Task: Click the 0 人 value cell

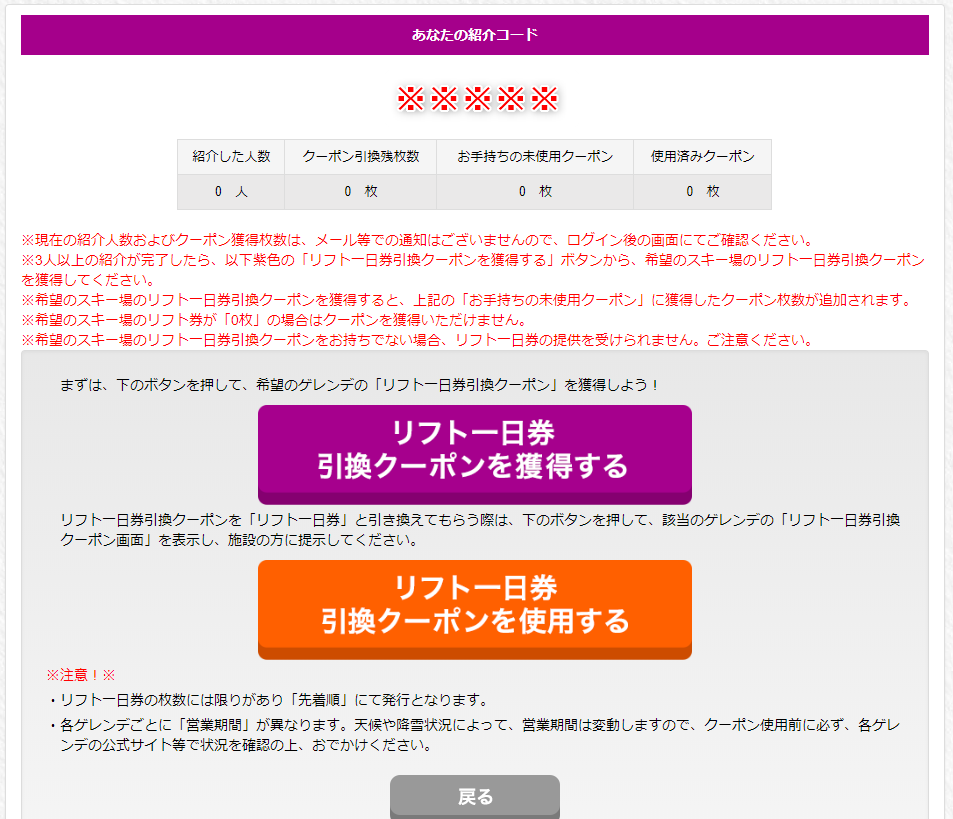Action: [x=231, y=192]
